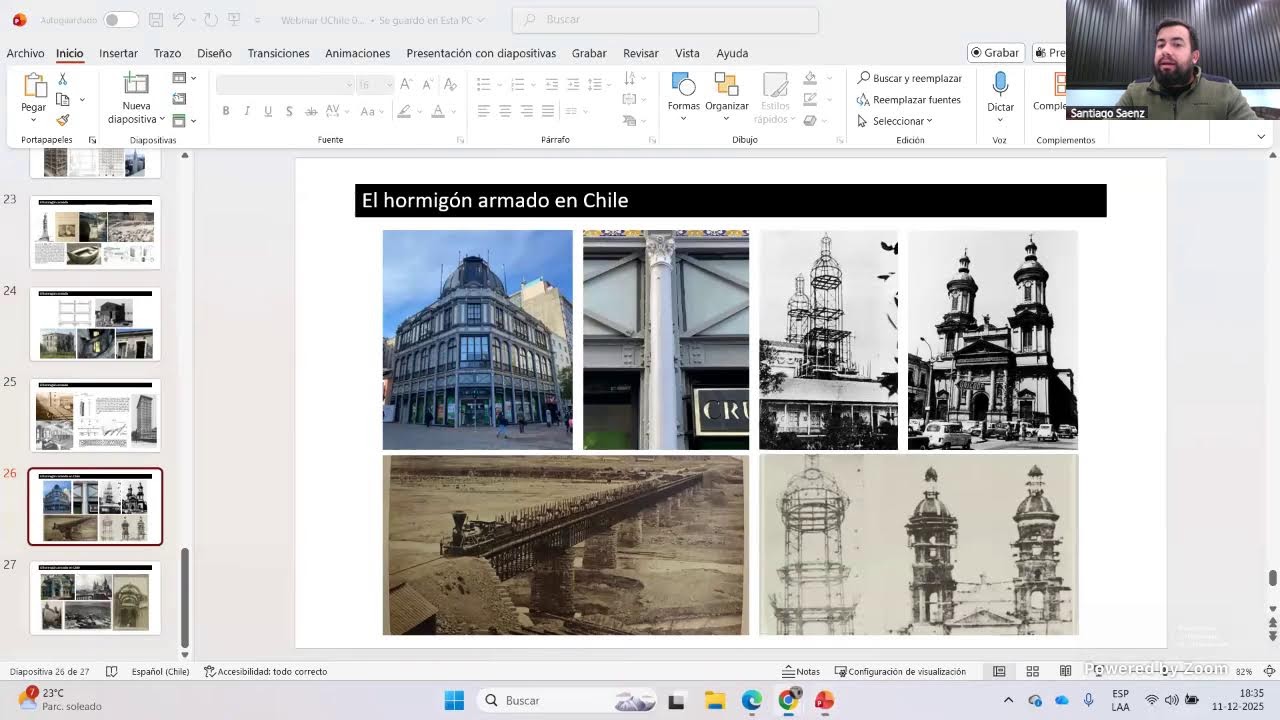1280x720 pixels.
Task: Click Accesibilidad: todo correcto status
Action: (265, 671)
